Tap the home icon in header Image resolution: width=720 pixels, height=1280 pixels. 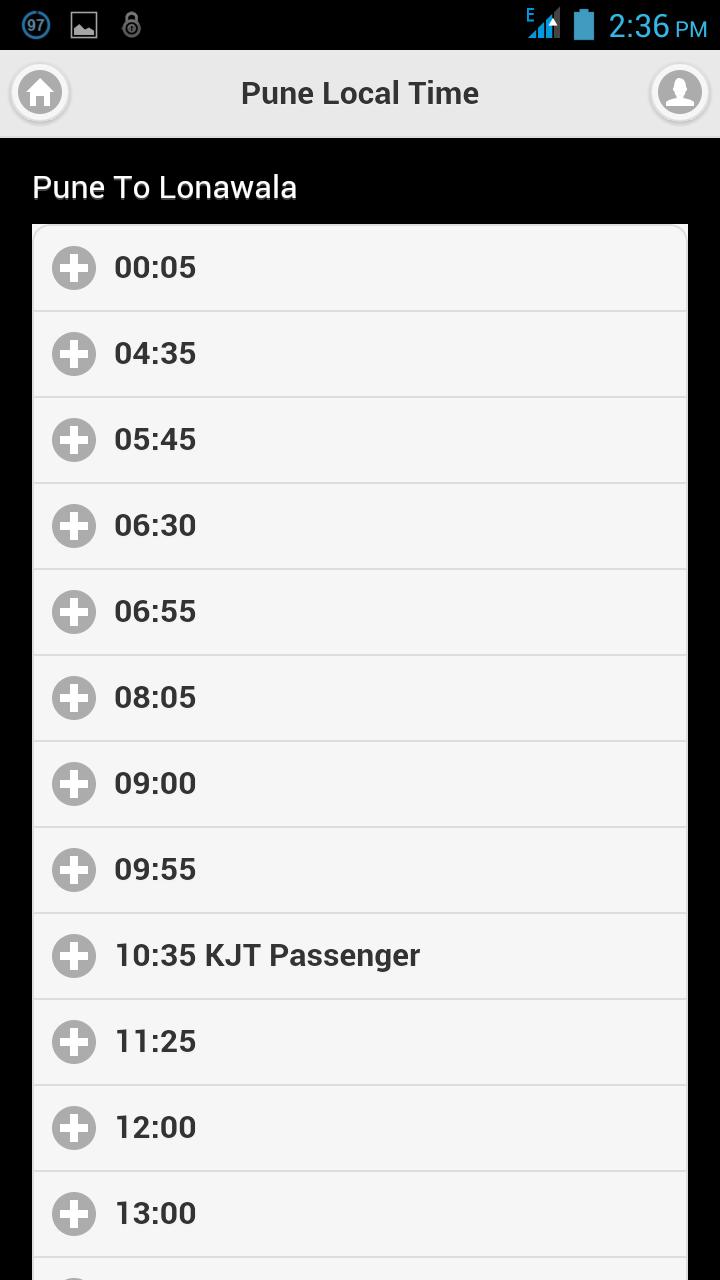[x=40, y=93]
